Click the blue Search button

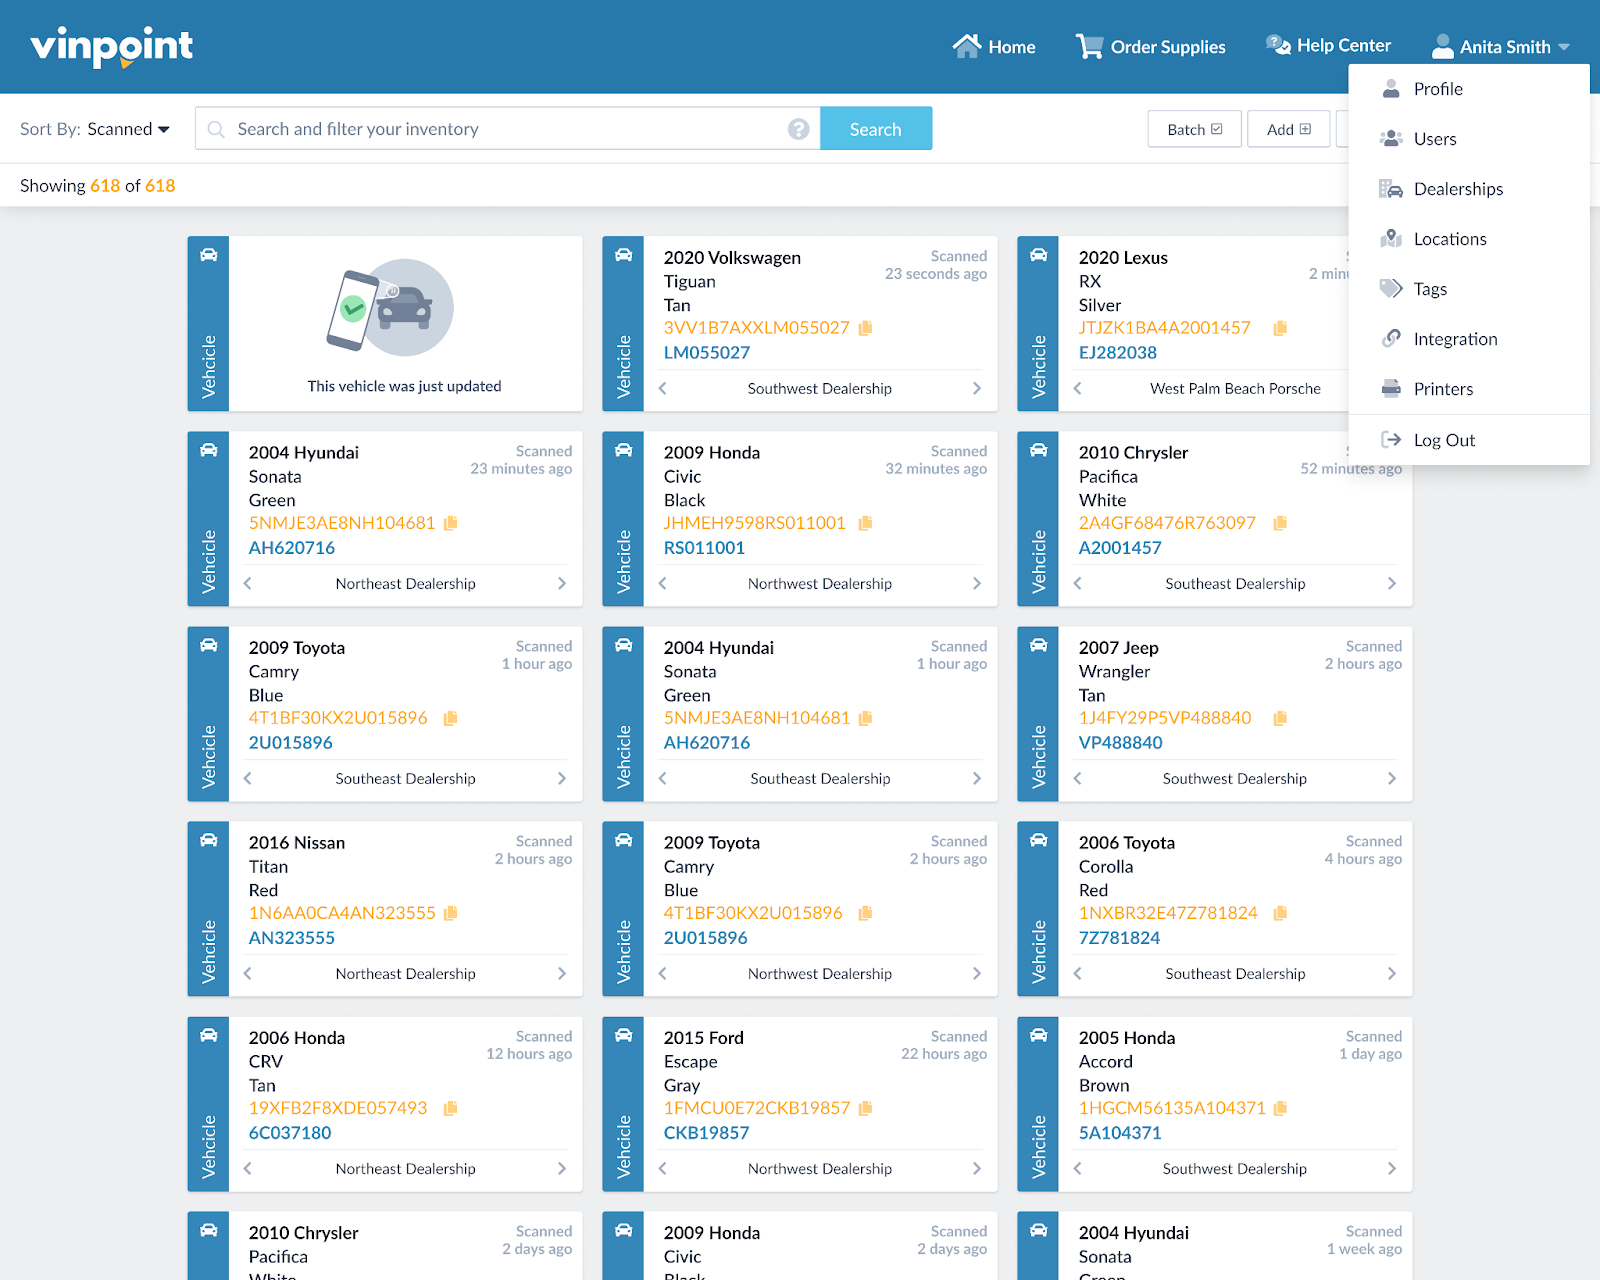876,129
